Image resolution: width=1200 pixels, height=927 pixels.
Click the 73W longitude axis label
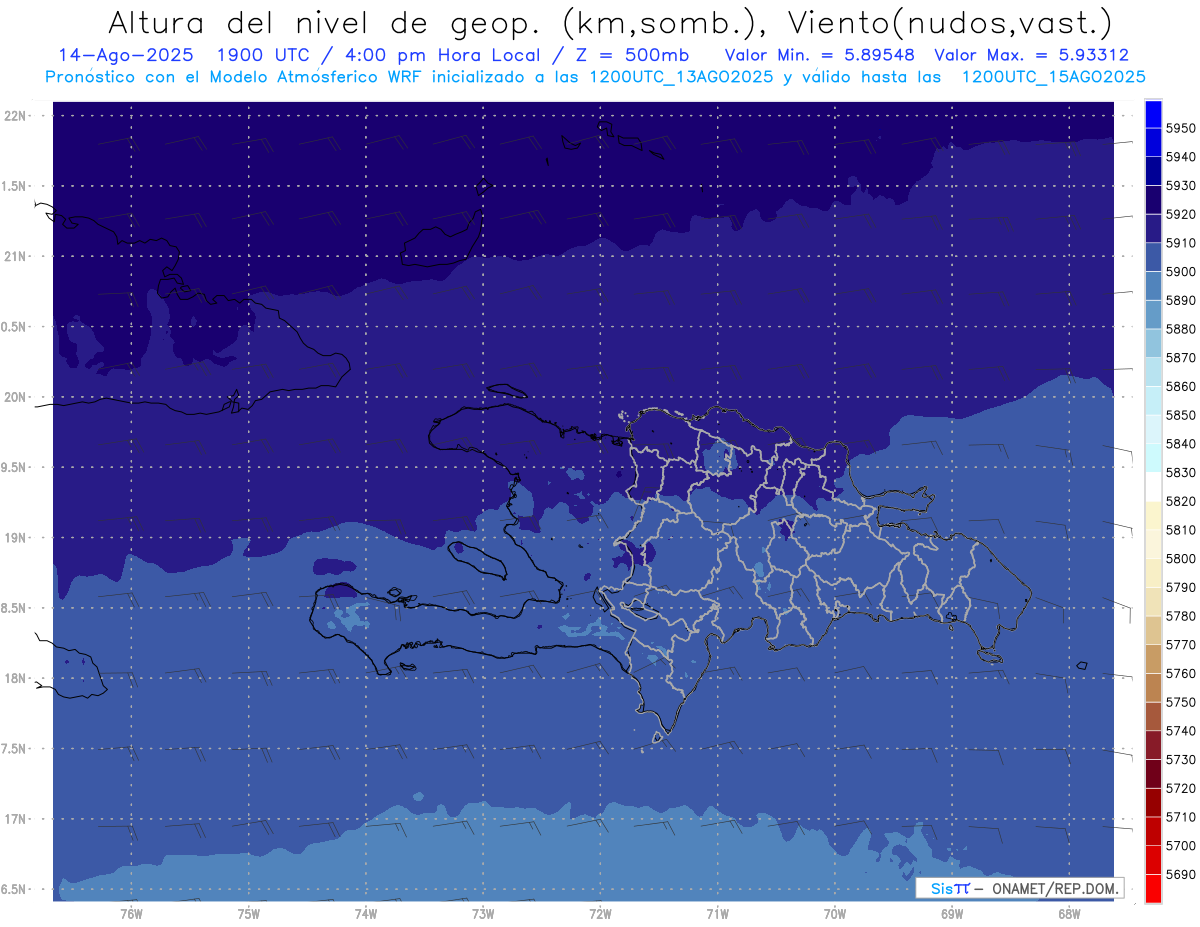click(x=483, y=913)
